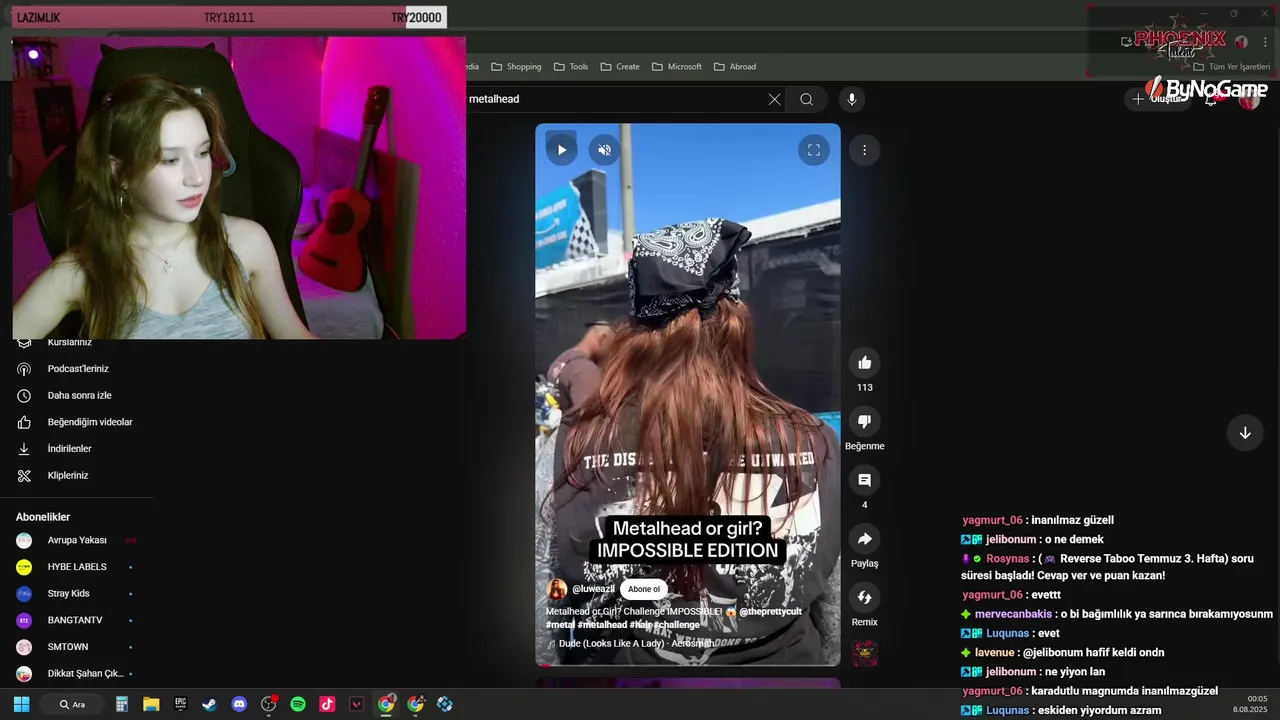Open the Abroad bookmarks folder
Viewport: 1280px width, 720px height.
[735, 67]
